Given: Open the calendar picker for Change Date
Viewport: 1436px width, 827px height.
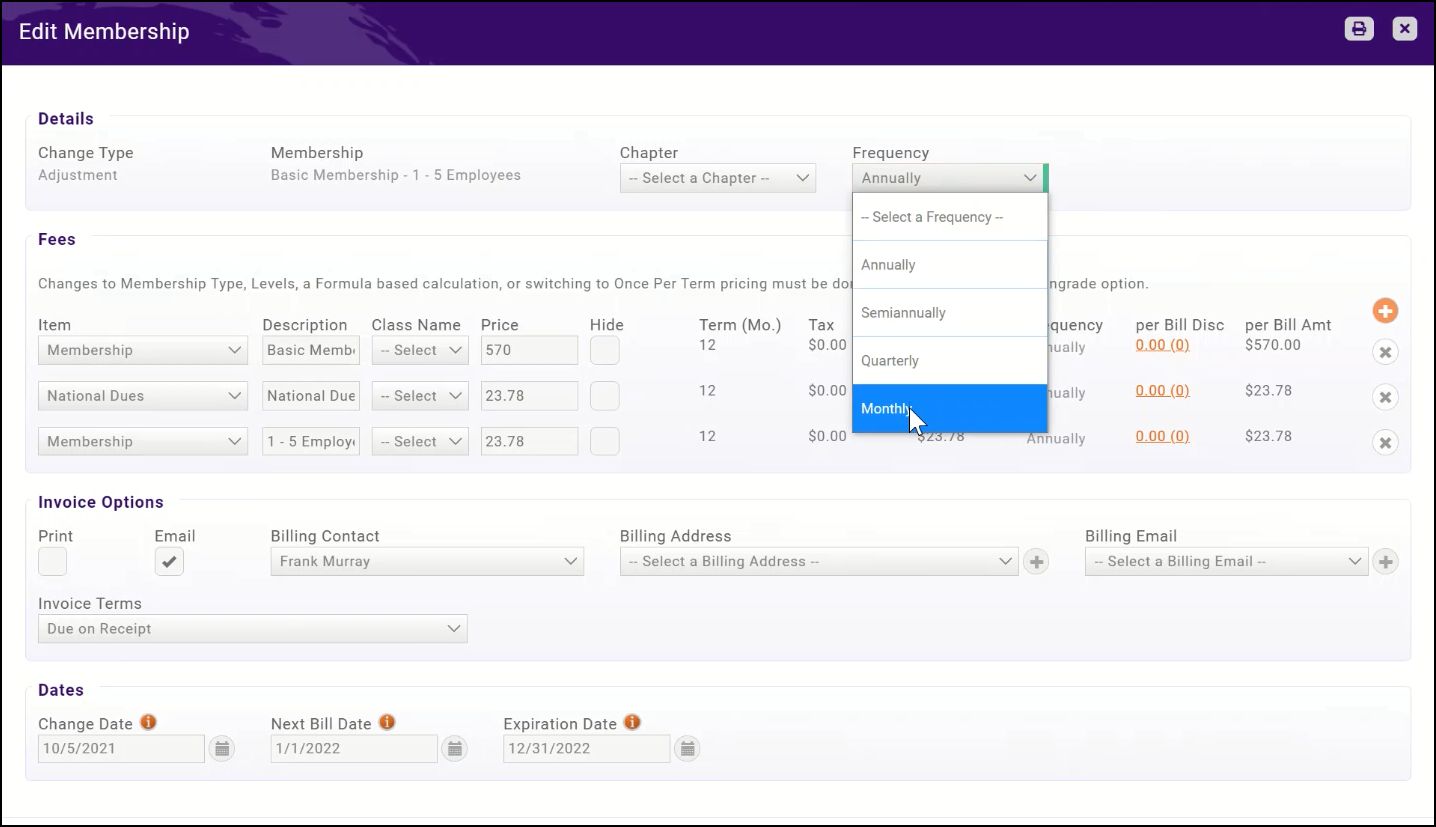Looking at the screenshot, I should (221, 748).
